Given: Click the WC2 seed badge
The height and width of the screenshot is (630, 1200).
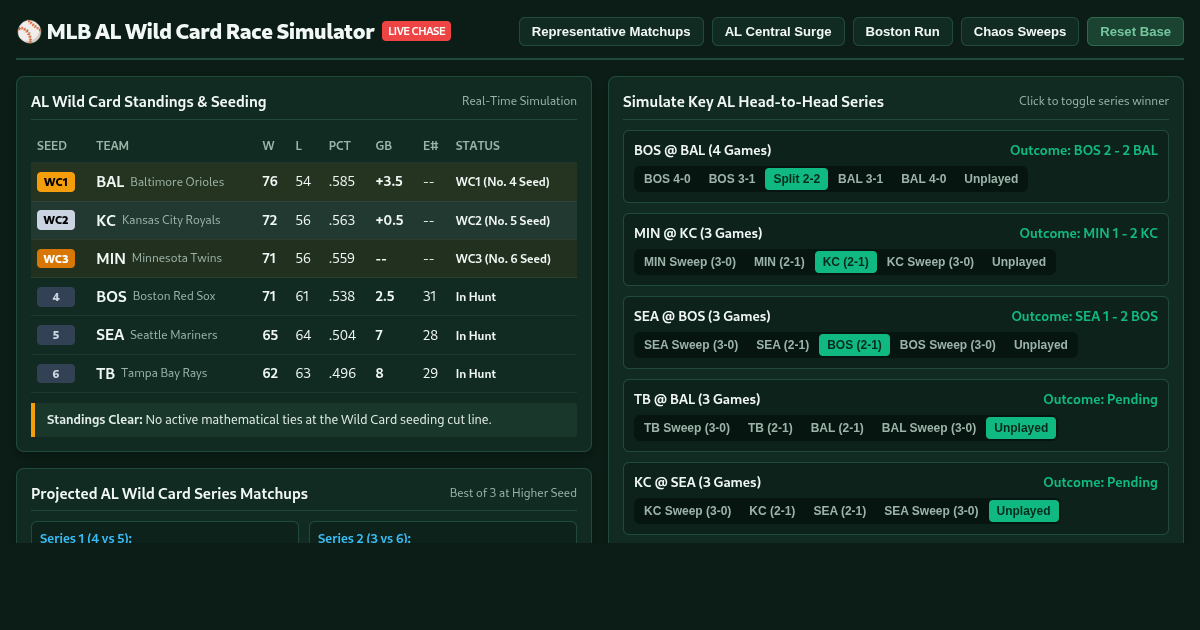Looking at the screenshot, I should coord(56,220).
